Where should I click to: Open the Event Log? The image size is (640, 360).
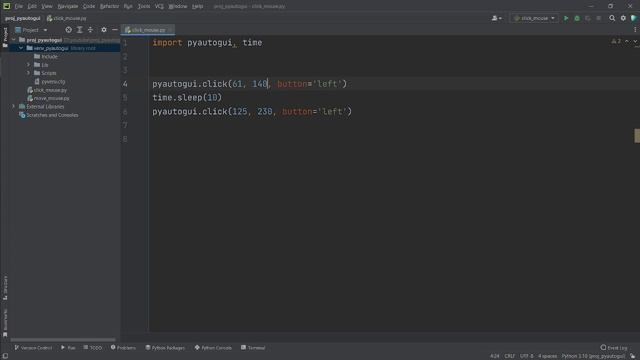(x=613, y=348)
